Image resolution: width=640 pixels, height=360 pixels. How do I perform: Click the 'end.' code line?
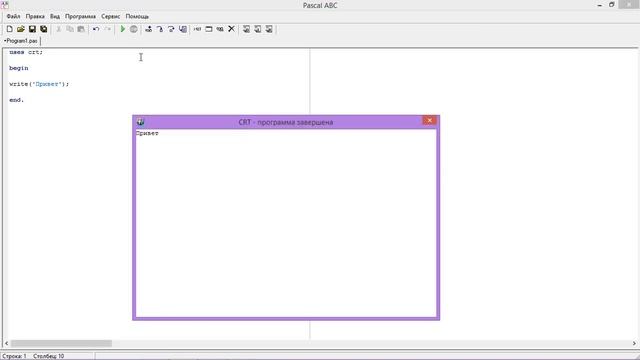[17, 100]
